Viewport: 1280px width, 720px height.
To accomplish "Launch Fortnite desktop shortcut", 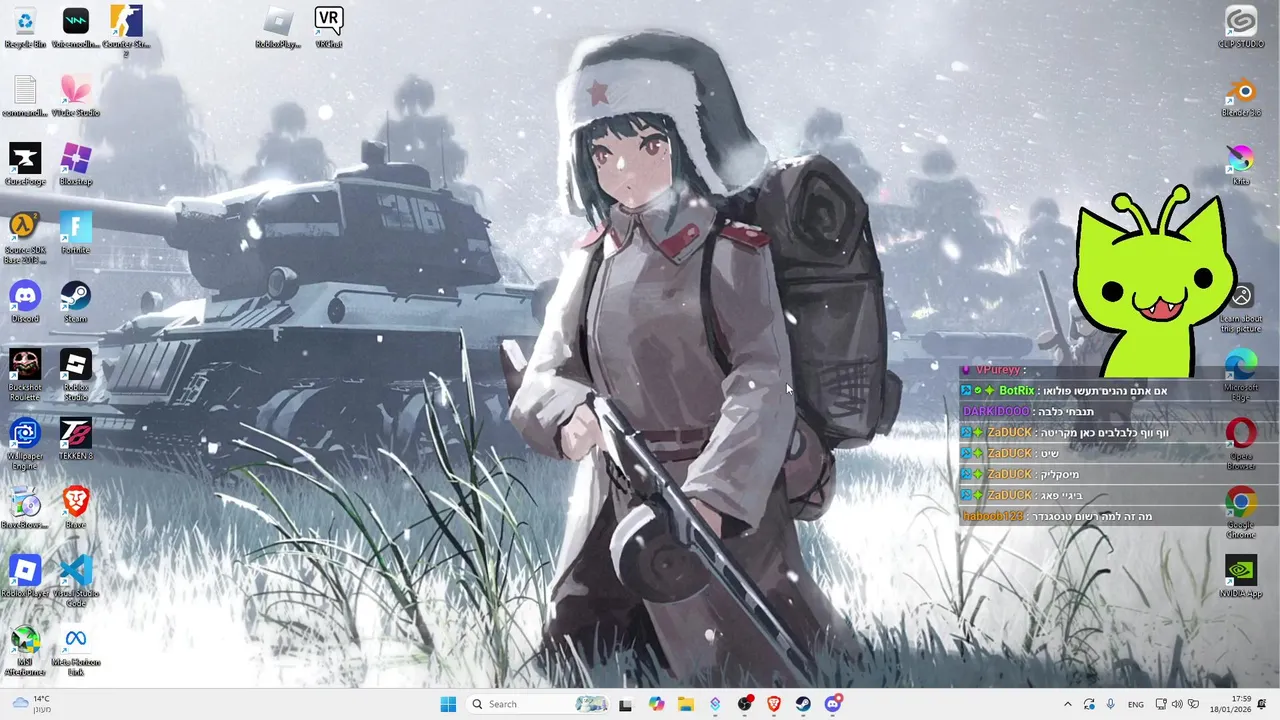I will [75, 234].
